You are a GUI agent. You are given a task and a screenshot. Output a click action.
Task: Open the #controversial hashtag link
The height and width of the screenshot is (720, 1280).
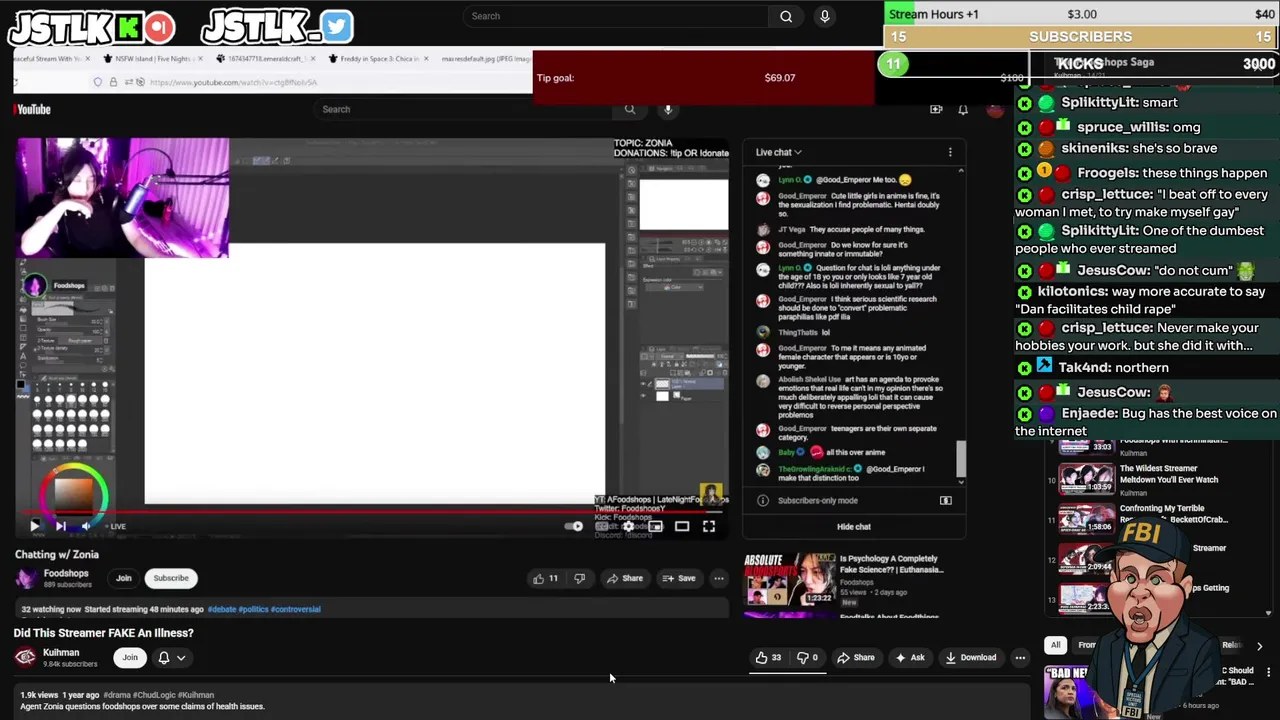click(x=296, y=609)
